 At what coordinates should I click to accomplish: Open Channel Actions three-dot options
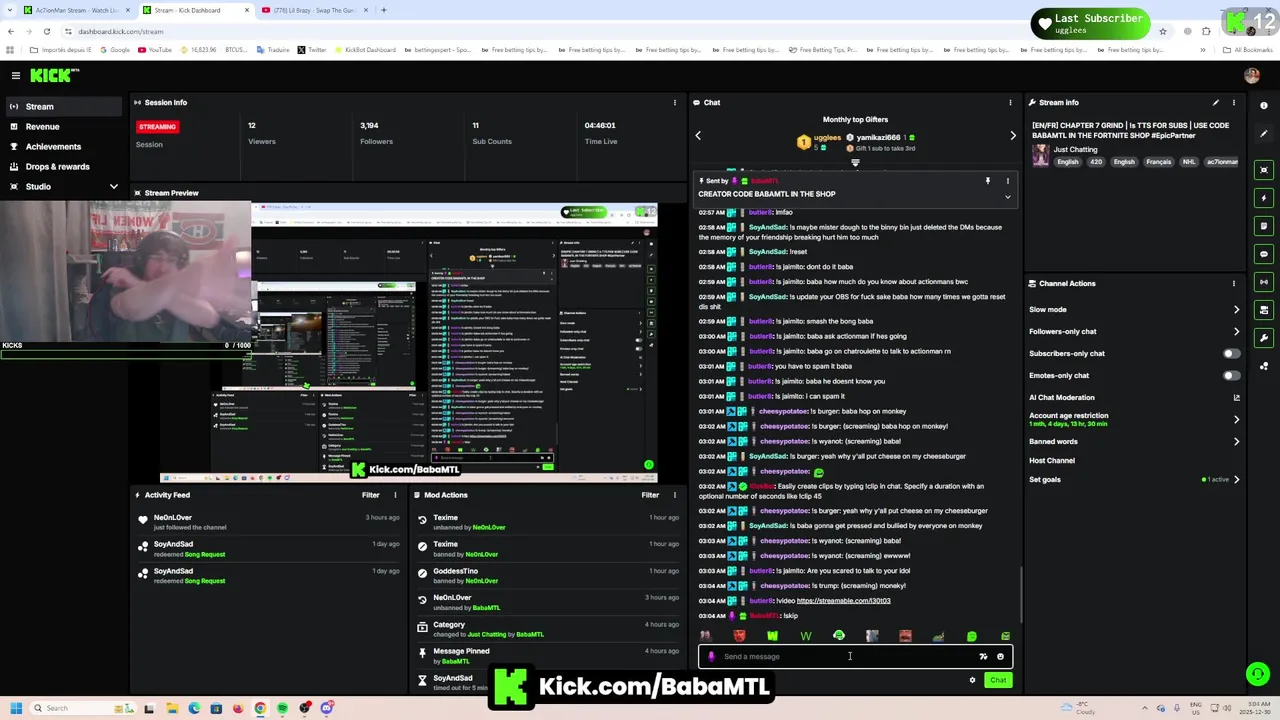tap(1234, 283)
